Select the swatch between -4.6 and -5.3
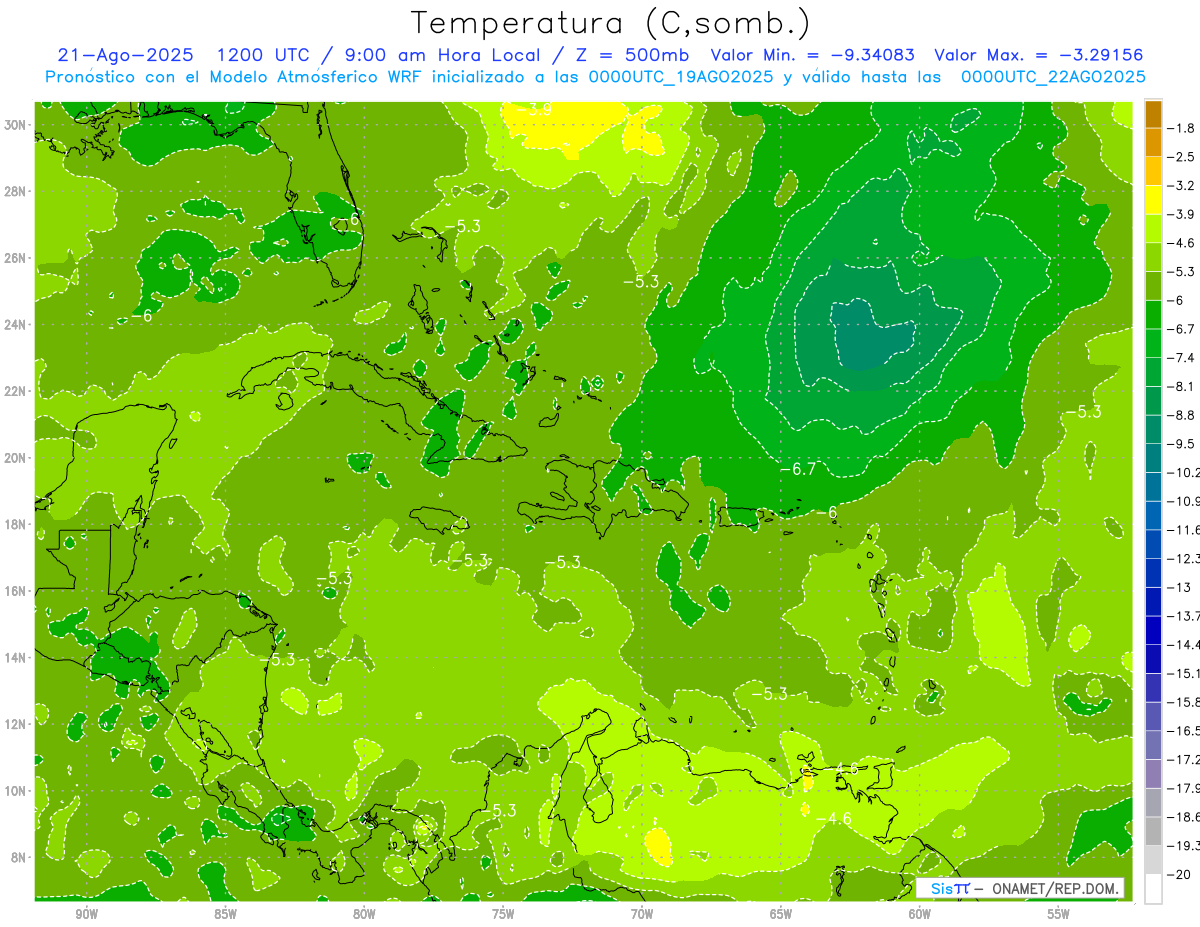Screen dimensions: 1200x927 click(1154, 257)
